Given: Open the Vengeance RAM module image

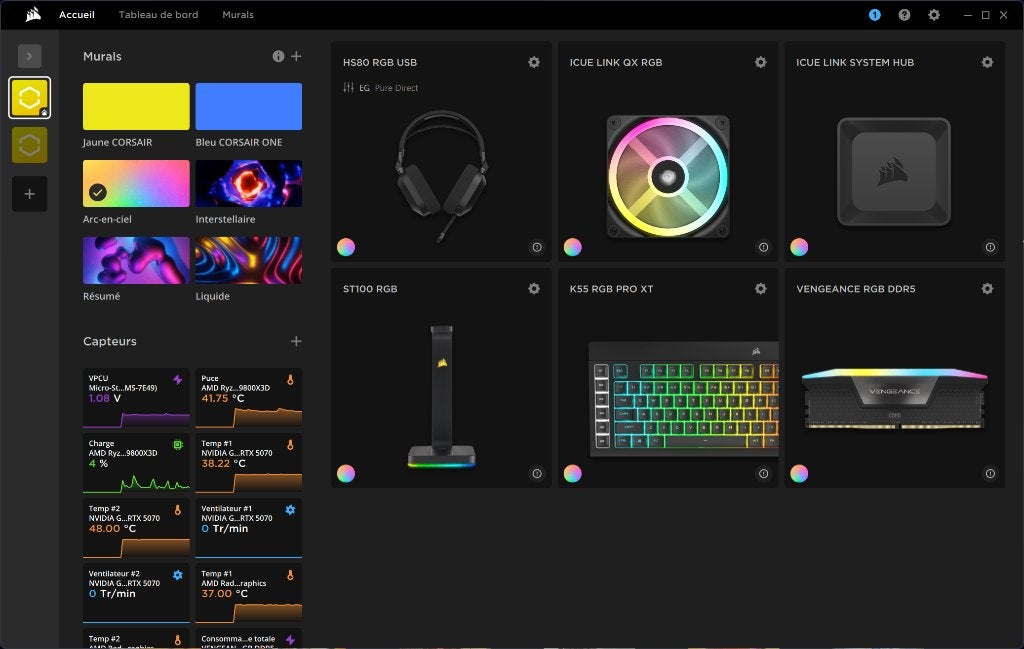Looking at the screenshot, I should [895, 398].
